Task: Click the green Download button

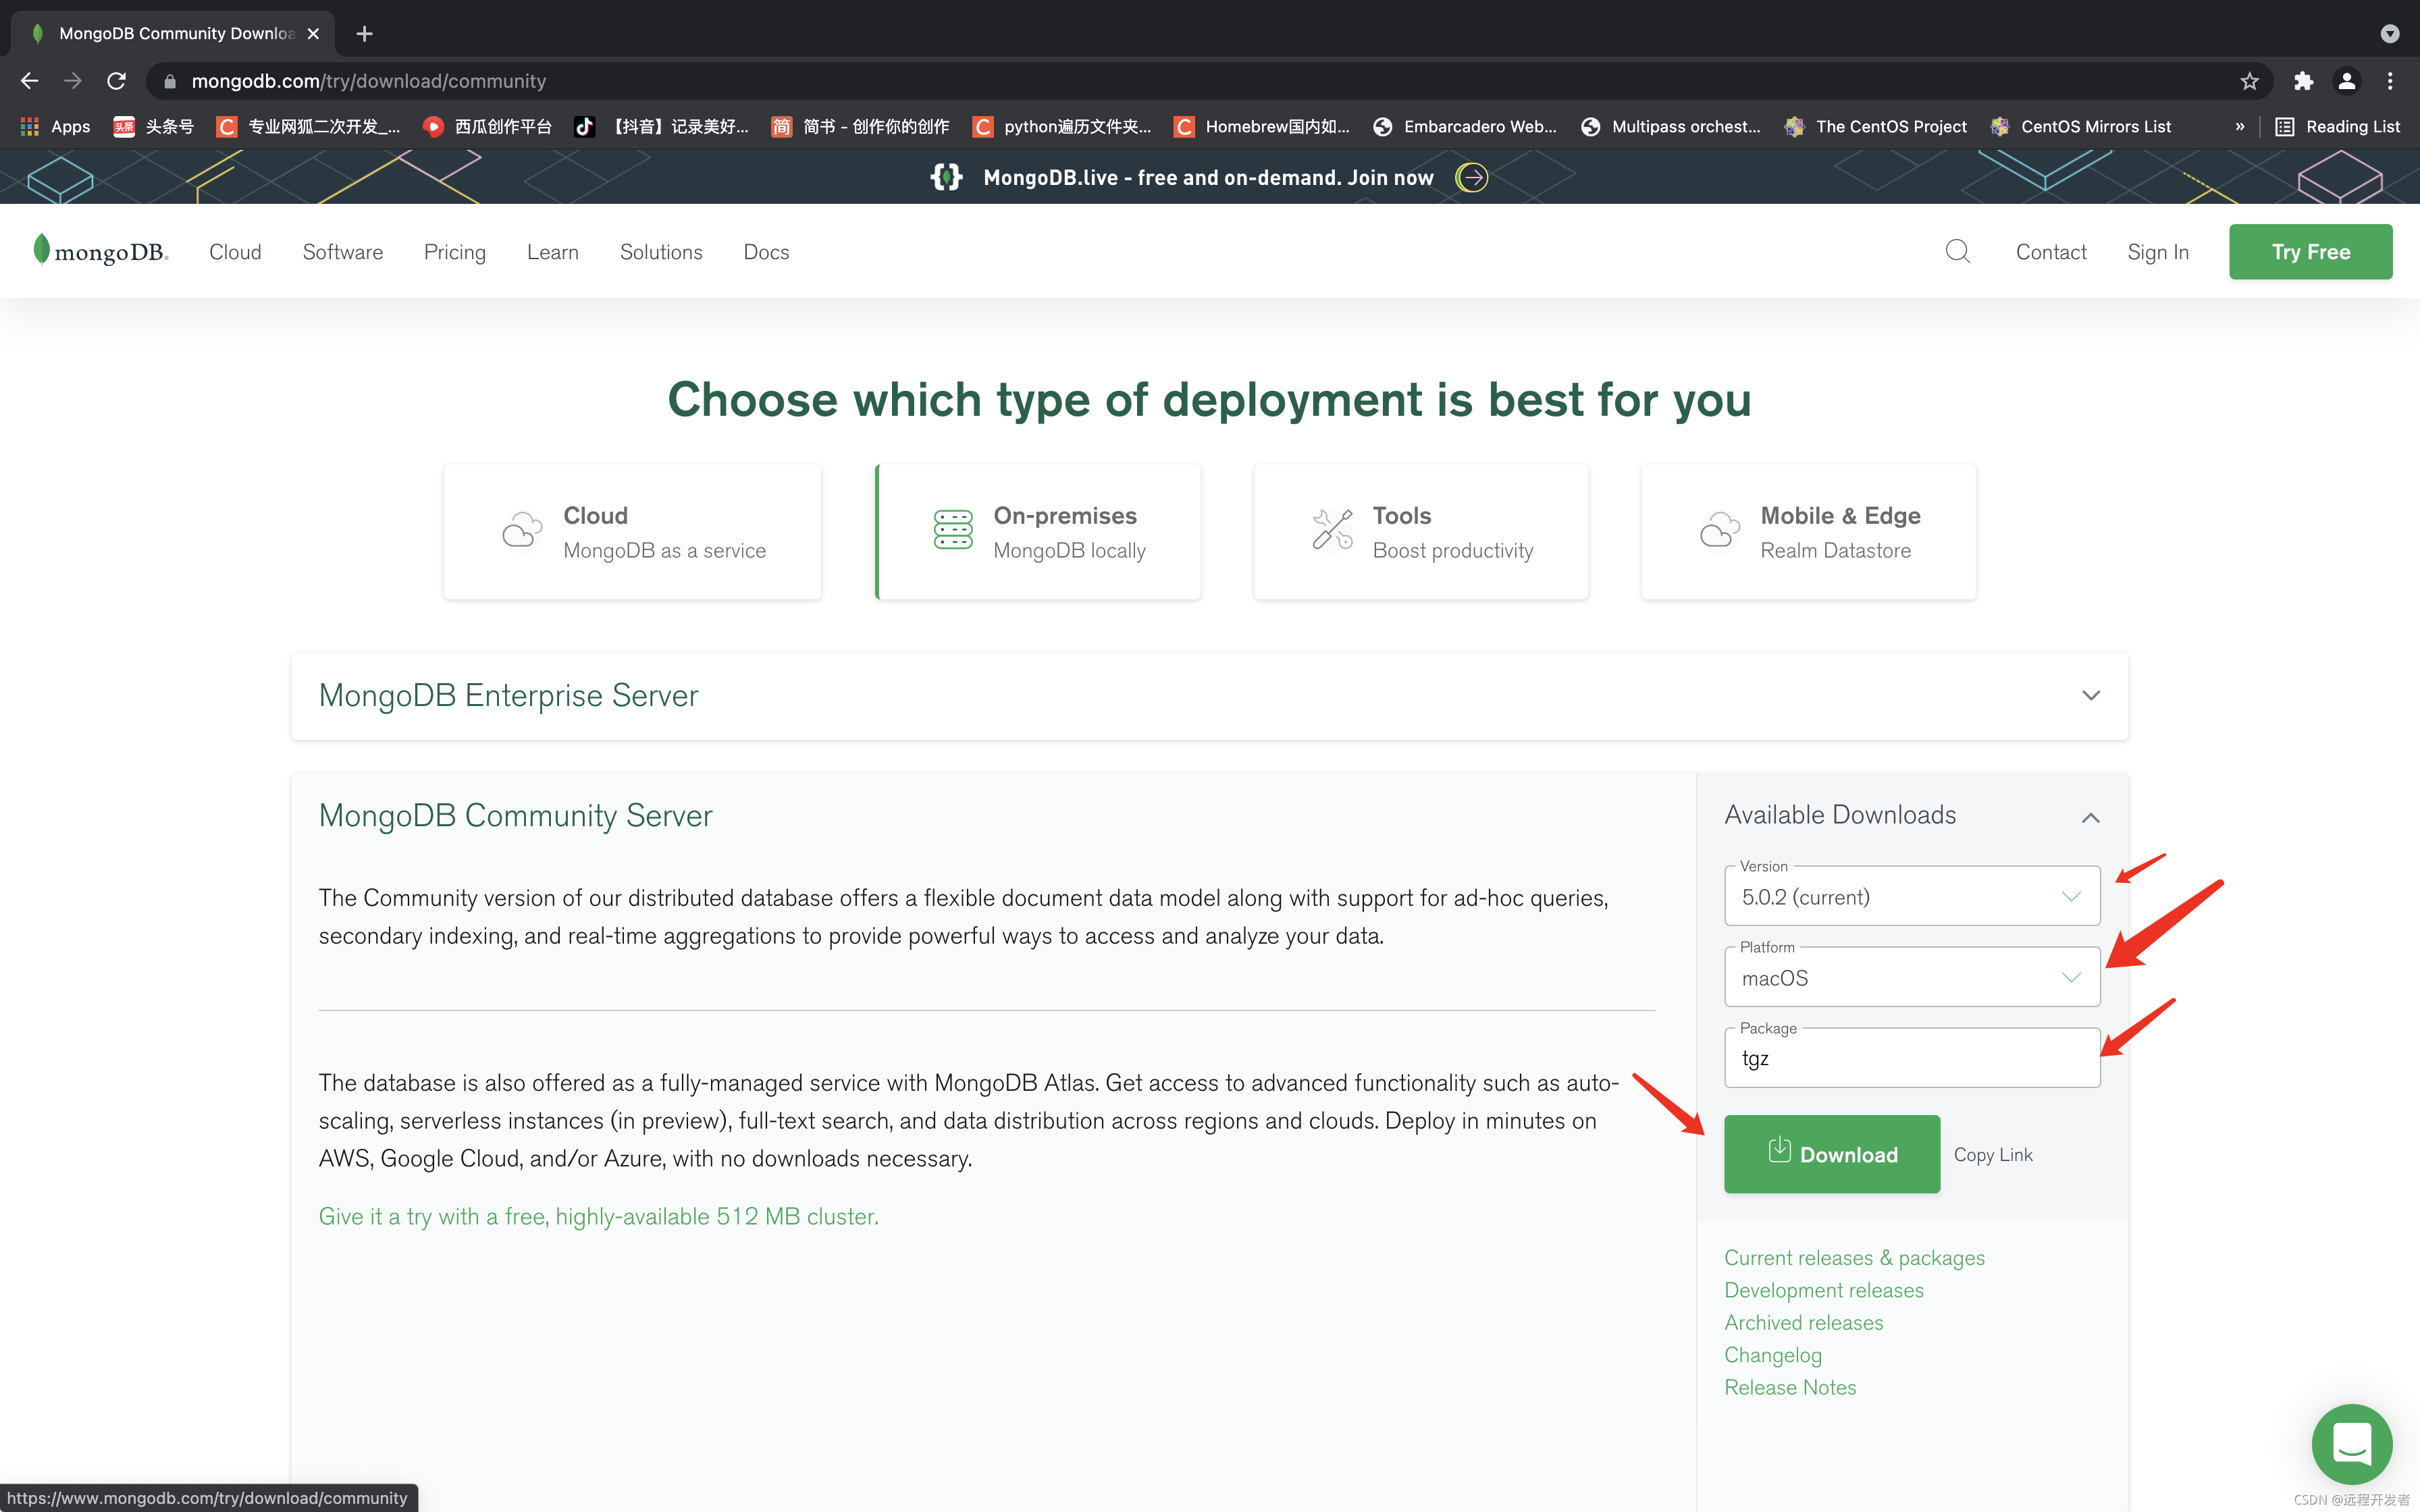Action: [x=1832, y=1154]
